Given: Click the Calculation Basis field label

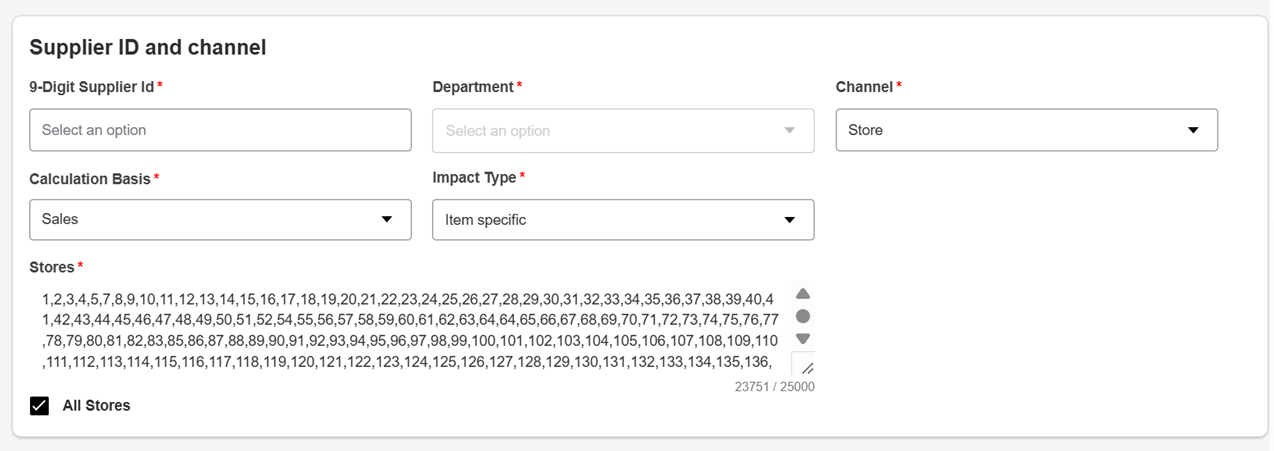Looking at the screenshot, I should 90,179.
